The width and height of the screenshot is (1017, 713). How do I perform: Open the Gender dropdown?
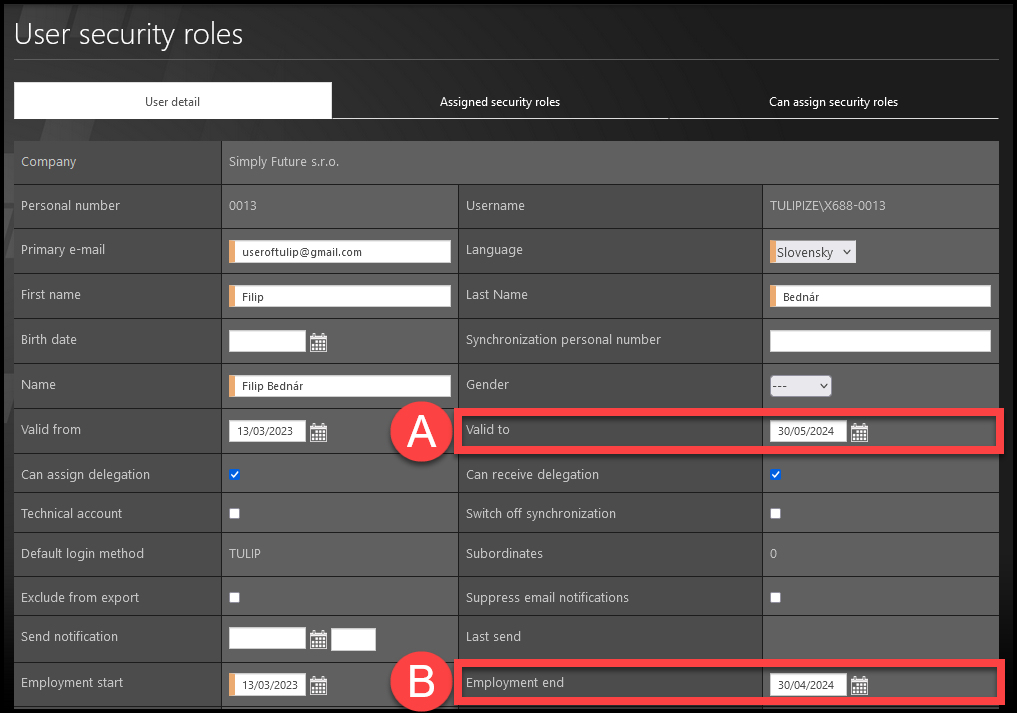[x=801, y=385]
